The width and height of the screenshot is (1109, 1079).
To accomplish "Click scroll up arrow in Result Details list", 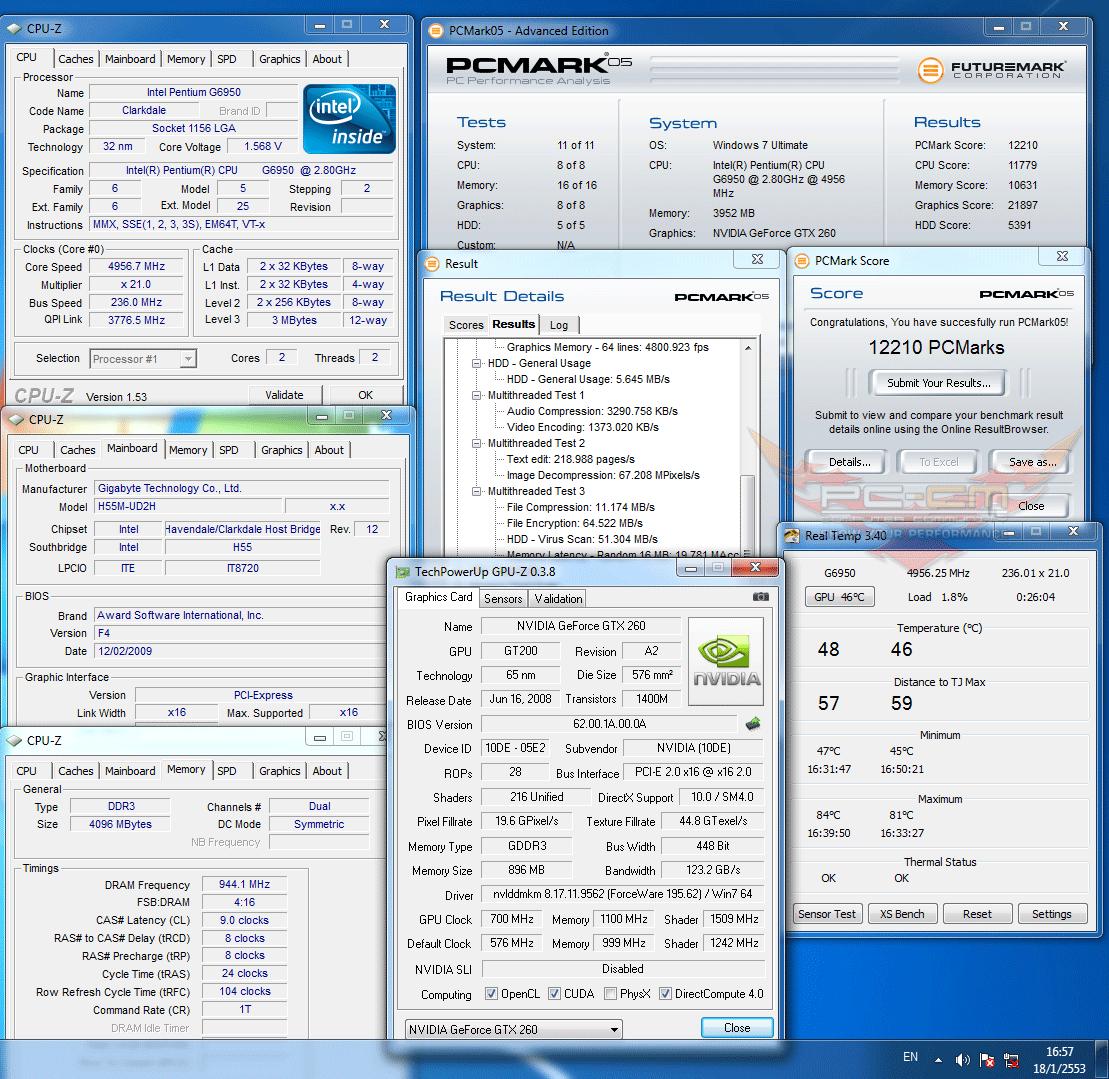I will click(748, 348).
